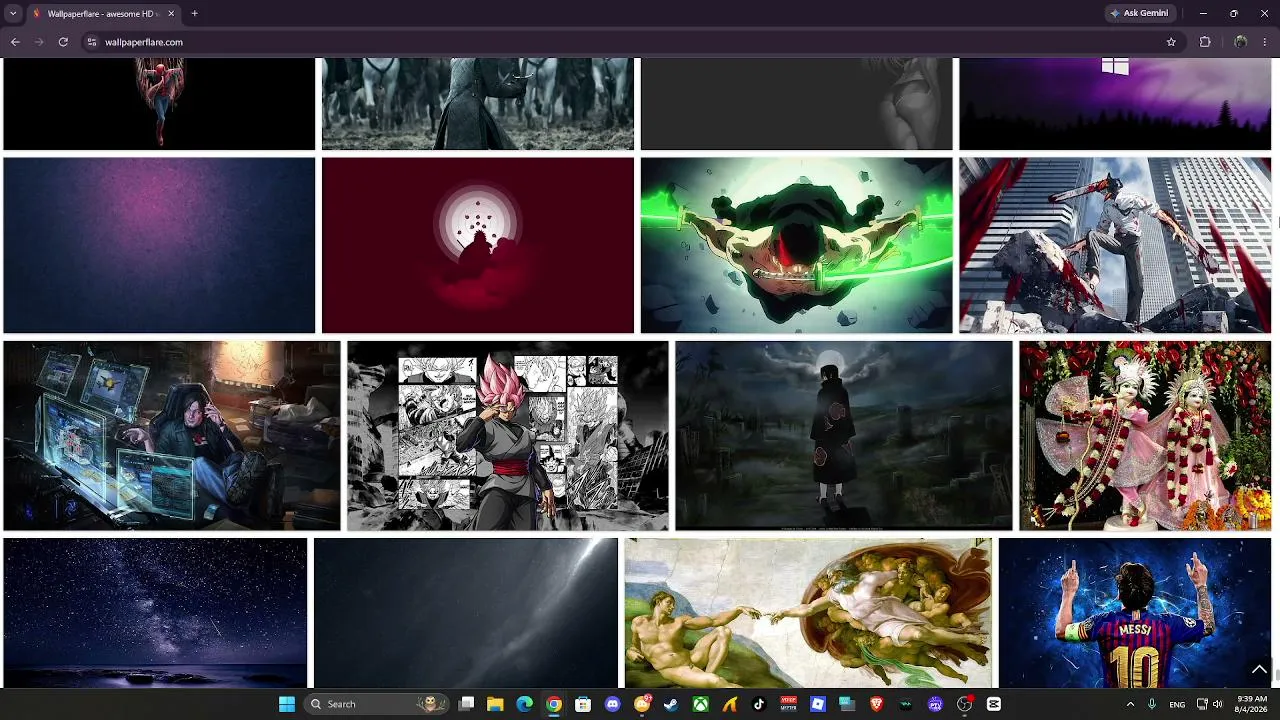This screenshot has width=1280, height=720.
Task: Open the Spider-Man hanging wallpaper
Action: coord(159,104)
